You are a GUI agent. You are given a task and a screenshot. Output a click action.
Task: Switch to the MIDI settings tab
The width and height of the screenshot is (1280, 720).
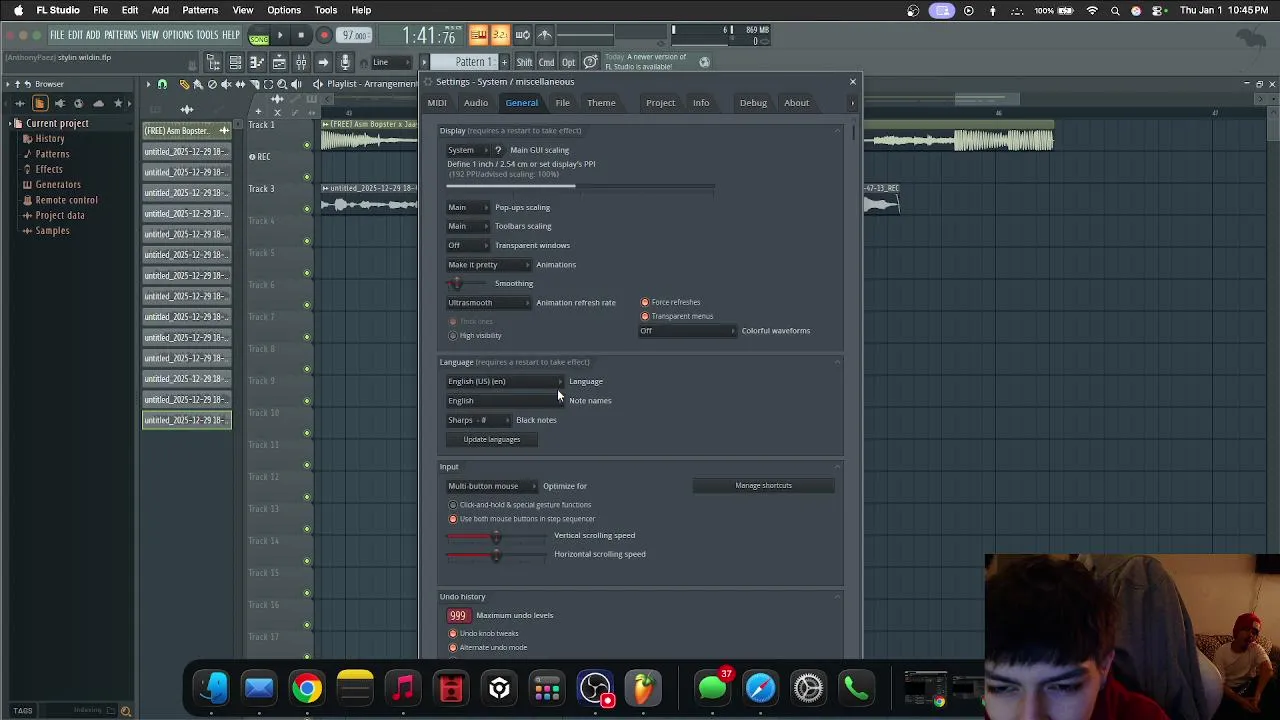437,103
